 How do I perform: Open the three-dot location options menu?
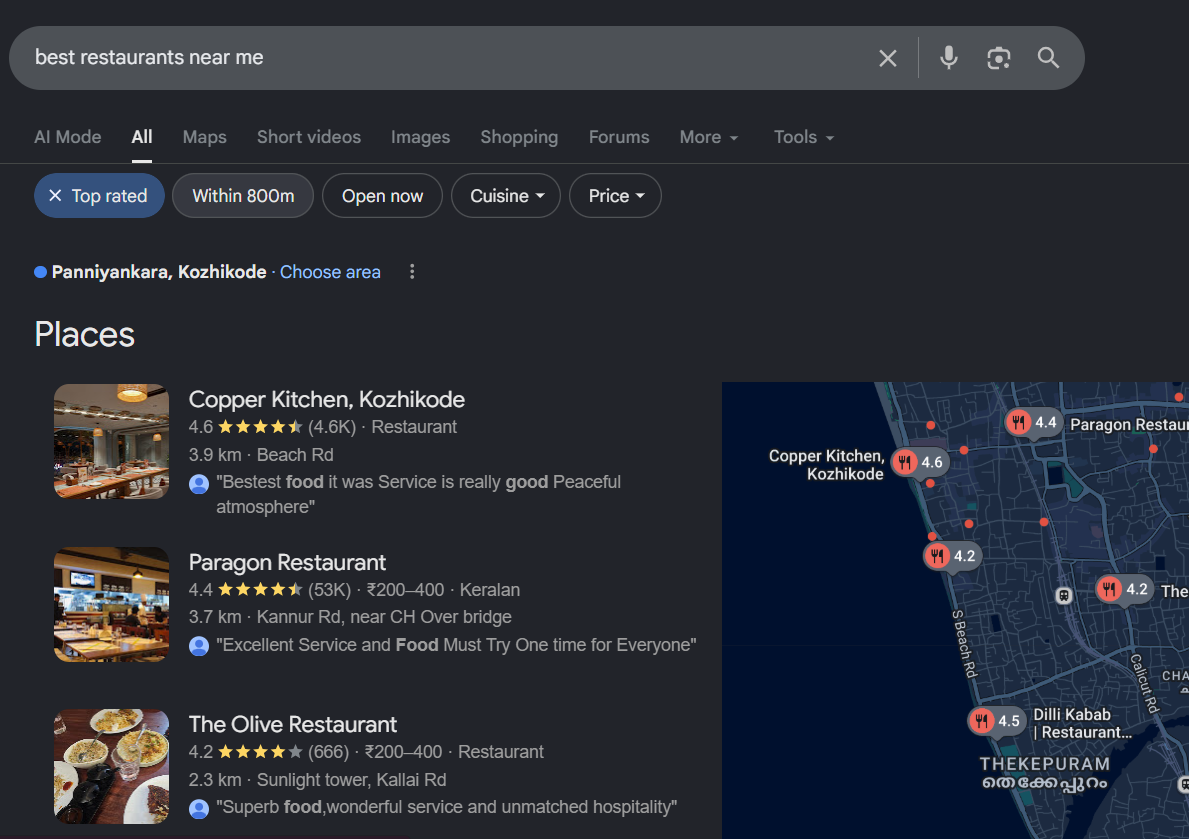click(412, 272)
